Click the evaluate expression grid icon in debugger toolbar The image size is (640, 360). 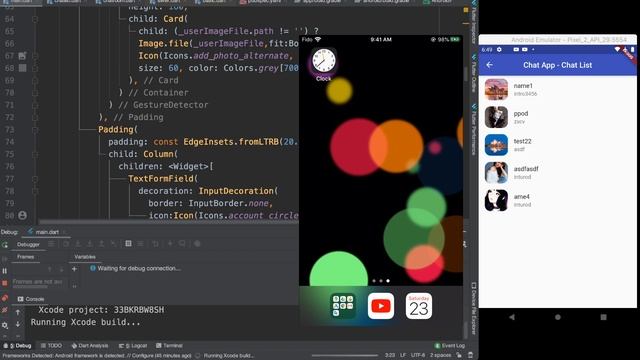128,244
